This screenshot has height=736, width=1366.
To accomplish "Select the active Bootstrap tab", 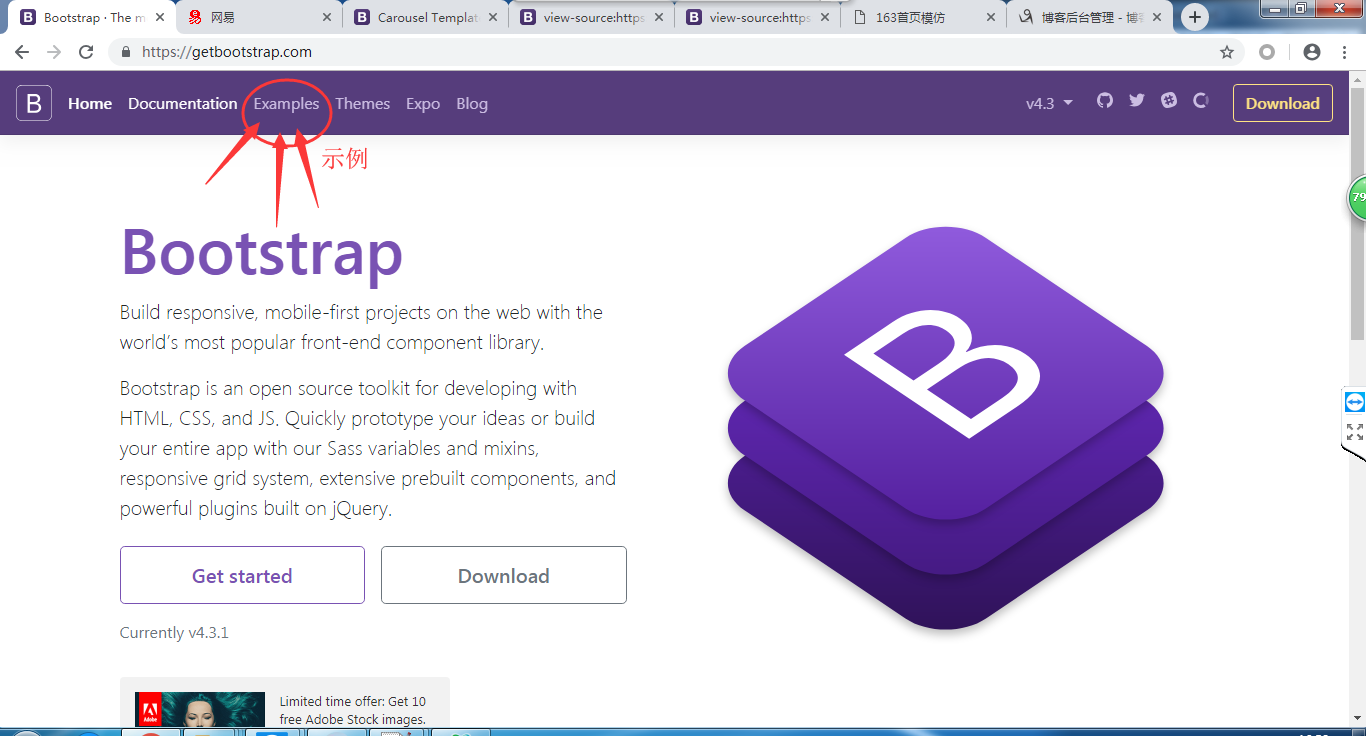I will click(x=90, y=17).
